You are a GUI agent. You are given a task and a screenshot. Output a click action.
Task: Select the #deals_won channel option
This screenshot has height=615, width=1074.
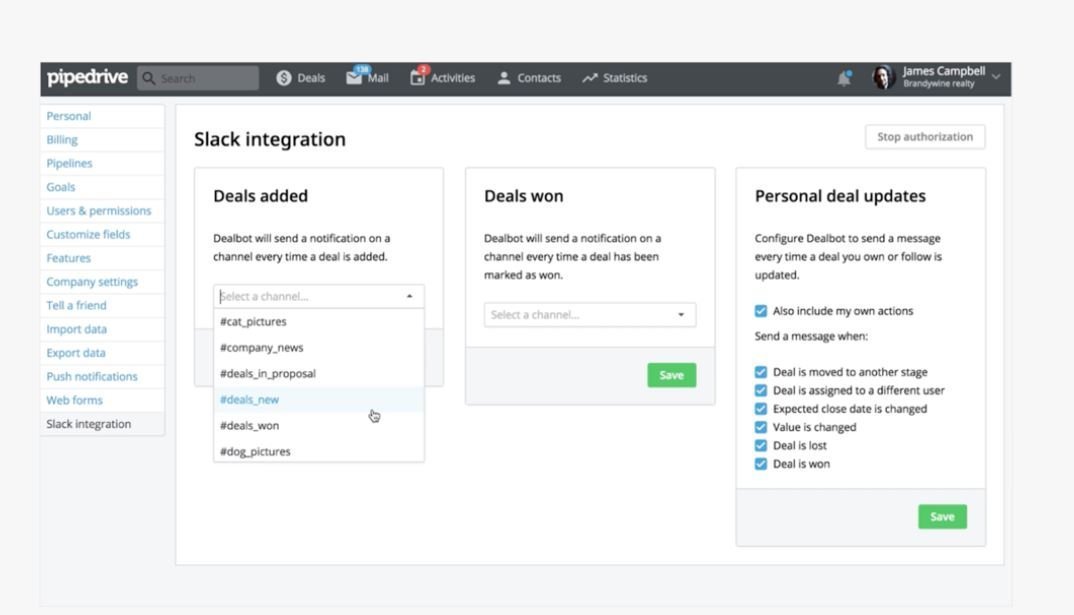(x=319, y=426)
